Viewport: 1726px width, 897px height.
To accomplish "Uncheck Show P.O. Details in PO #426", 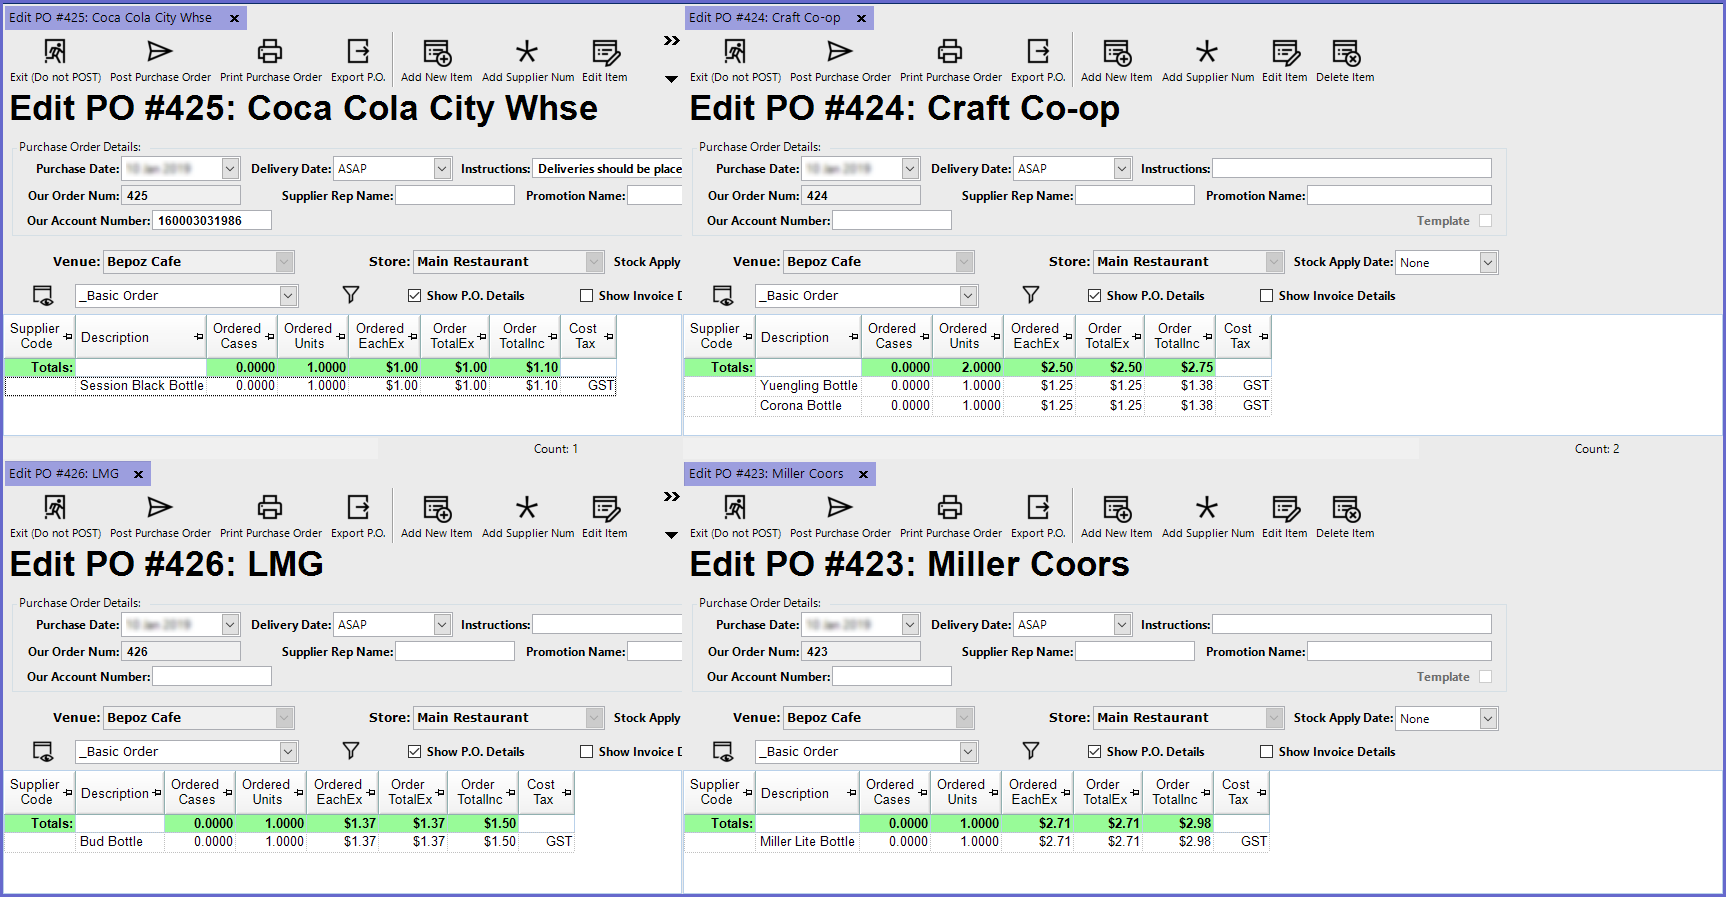I will [414, 752].
